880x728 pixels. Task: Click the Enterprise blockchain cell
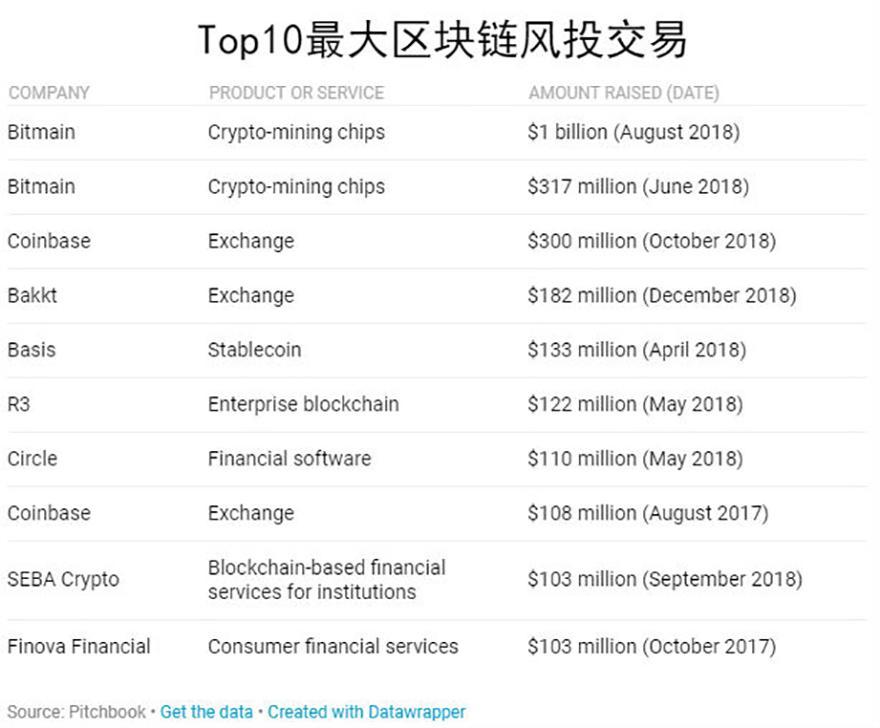coord(303,404)
